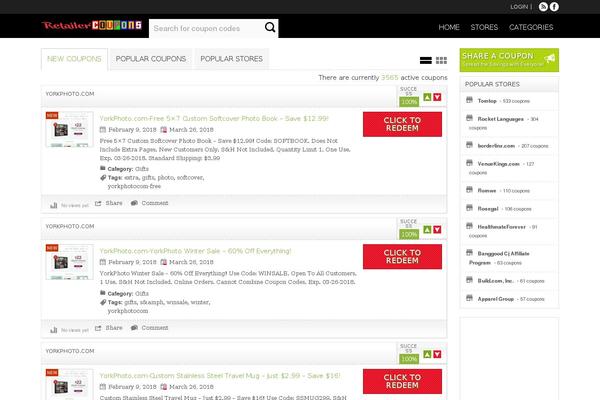Screen dimensions: 600x400
Task: Open the Apparel Group store link
Action: [x=496, y=299]
